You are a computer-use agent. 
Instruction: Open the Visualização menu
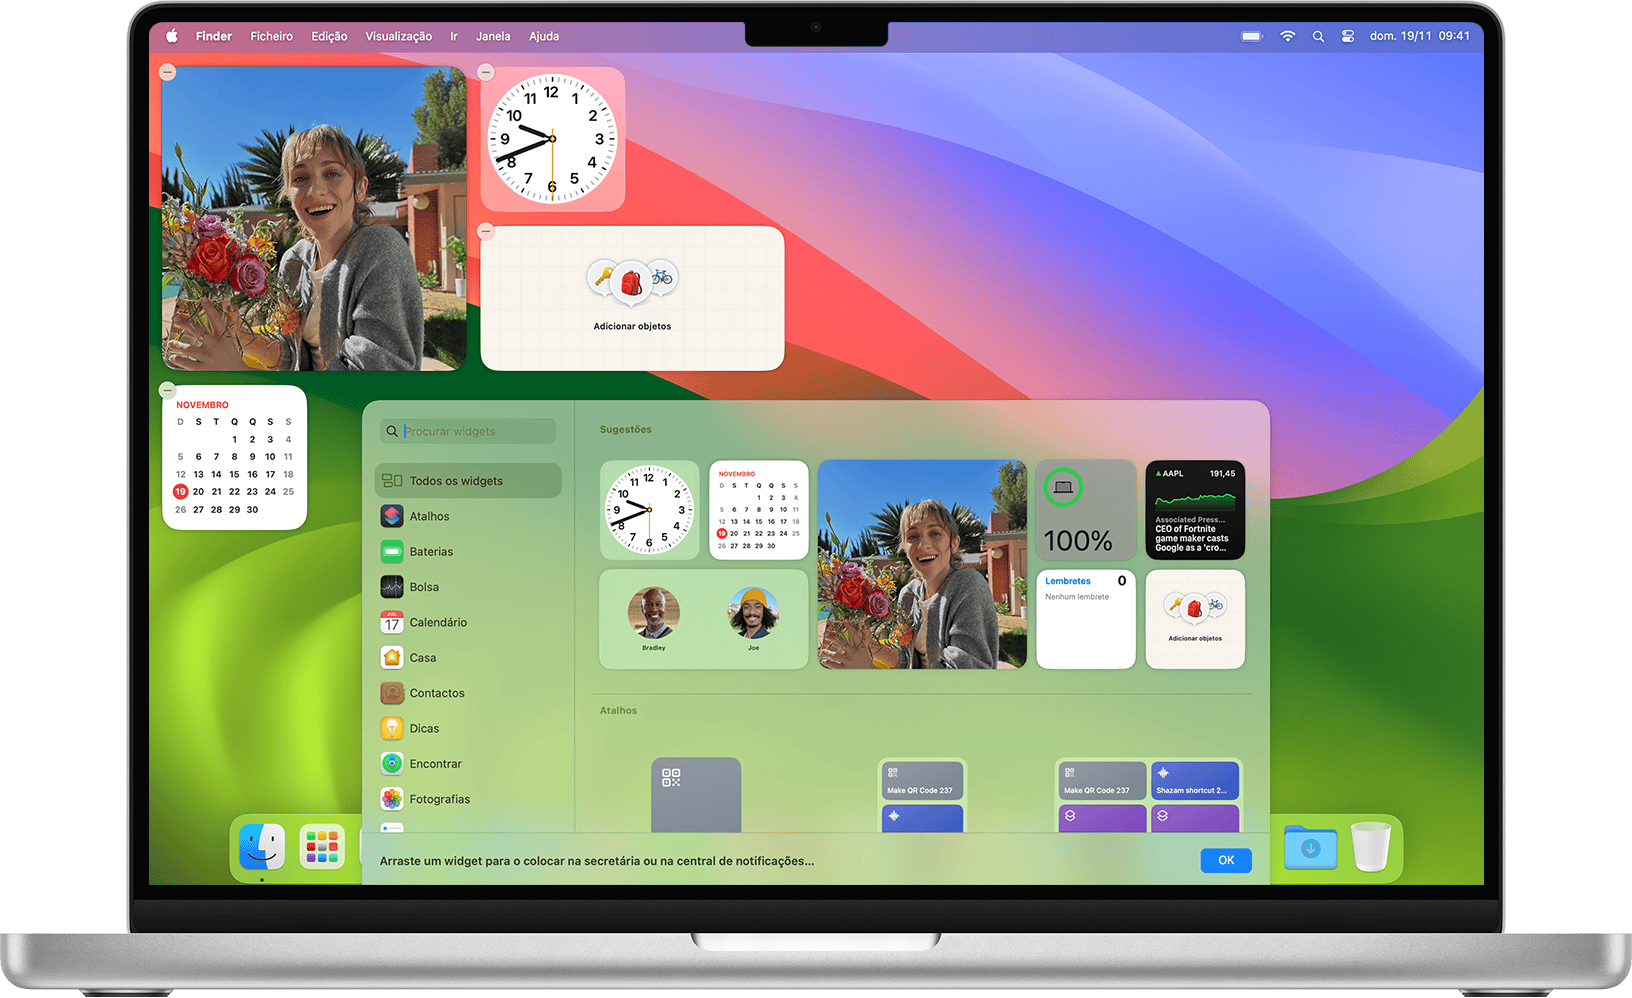click(398, 36)
